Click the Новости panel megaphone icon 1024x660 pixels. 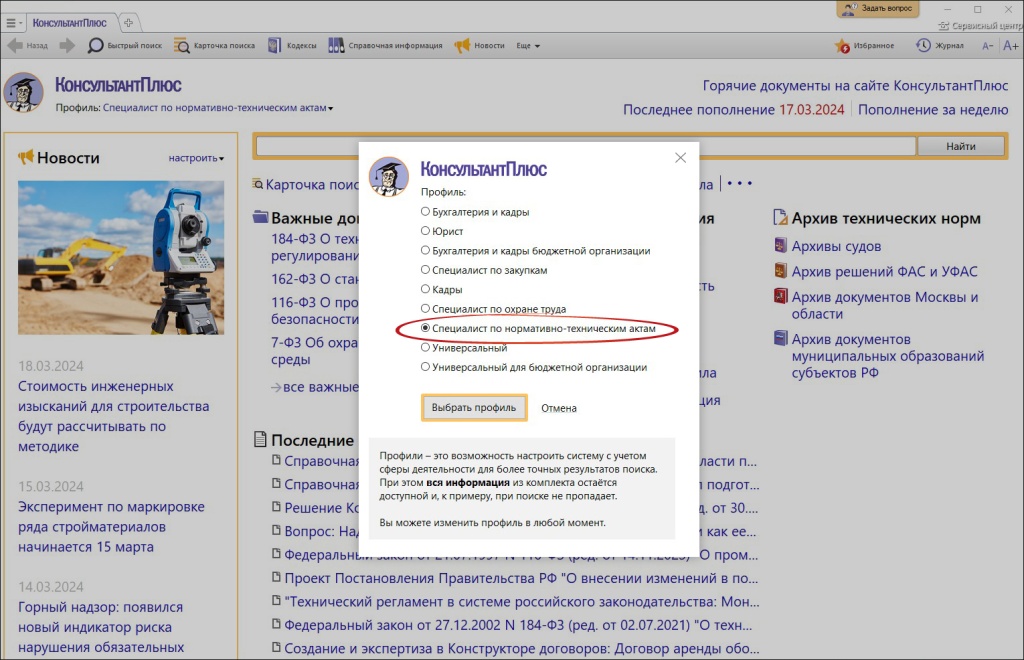click(25, 157)
